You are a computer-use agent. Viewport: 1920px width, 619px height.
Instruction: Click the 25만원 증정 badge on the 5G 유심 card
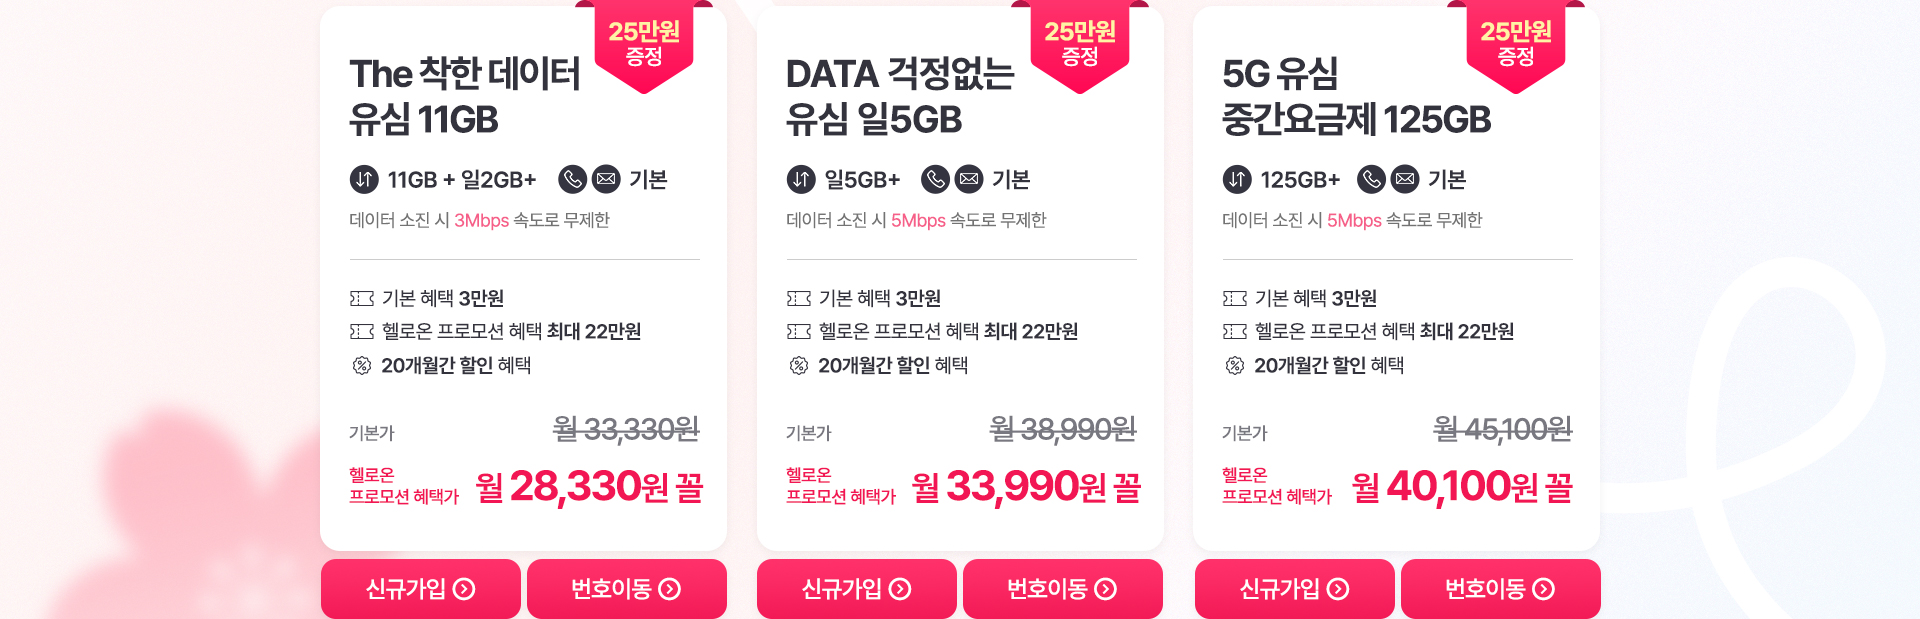point(1516,46)
